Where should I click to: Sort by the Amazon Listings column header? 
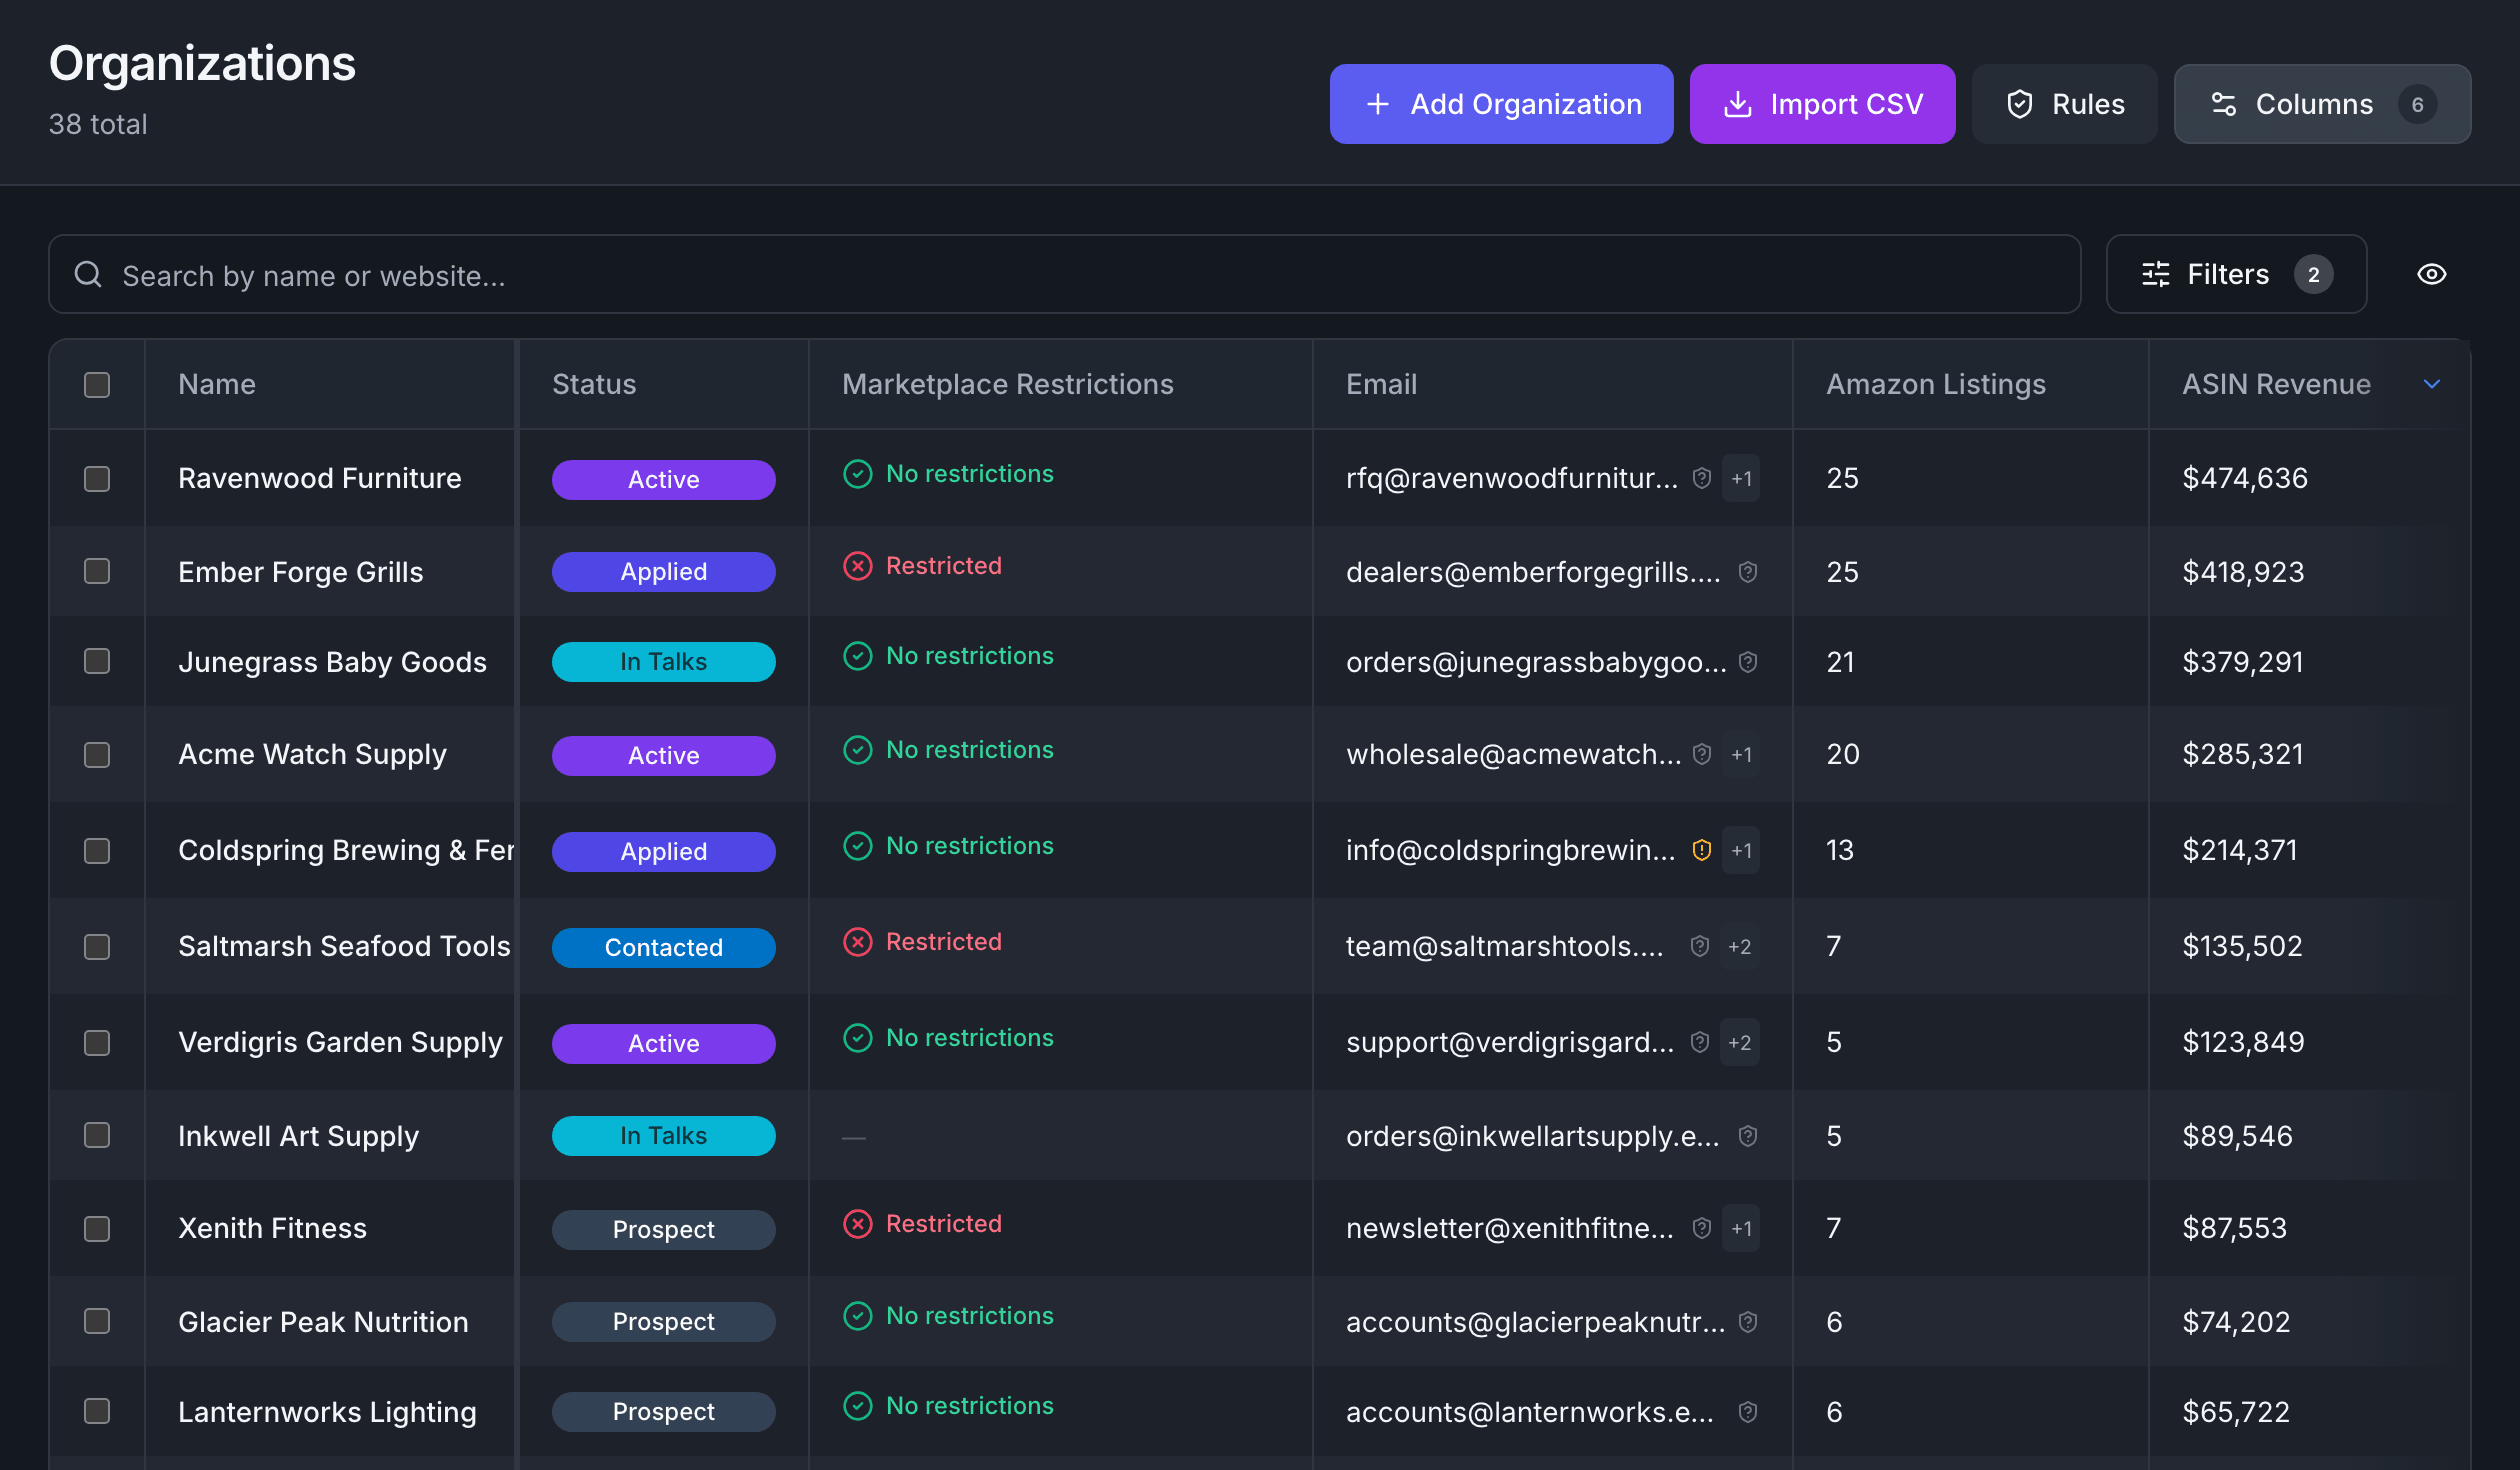click(1936, 384)
